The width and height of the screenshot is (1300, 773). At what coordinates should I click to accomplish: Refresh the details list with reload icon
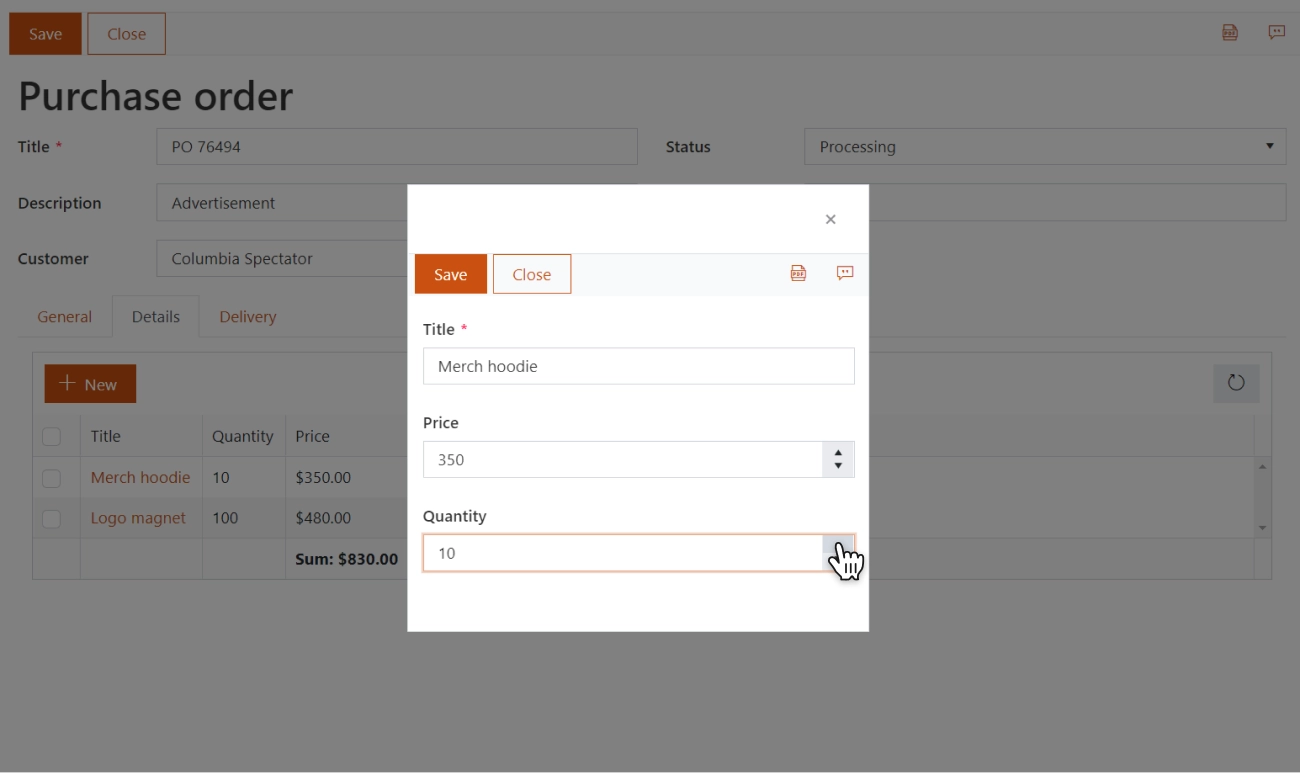[1236, 383]
